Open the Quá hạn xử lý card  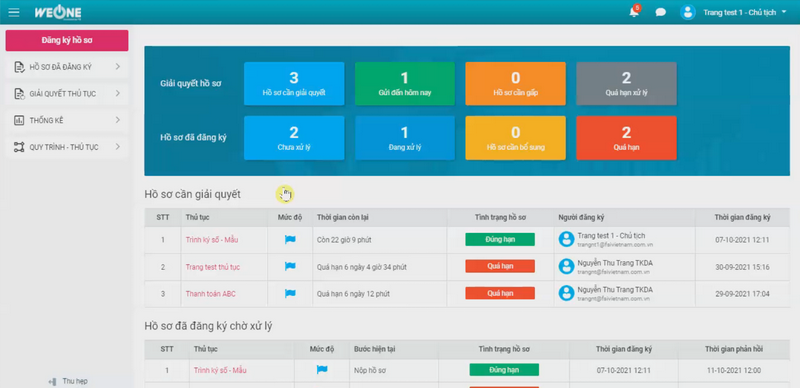coord(627,84)
